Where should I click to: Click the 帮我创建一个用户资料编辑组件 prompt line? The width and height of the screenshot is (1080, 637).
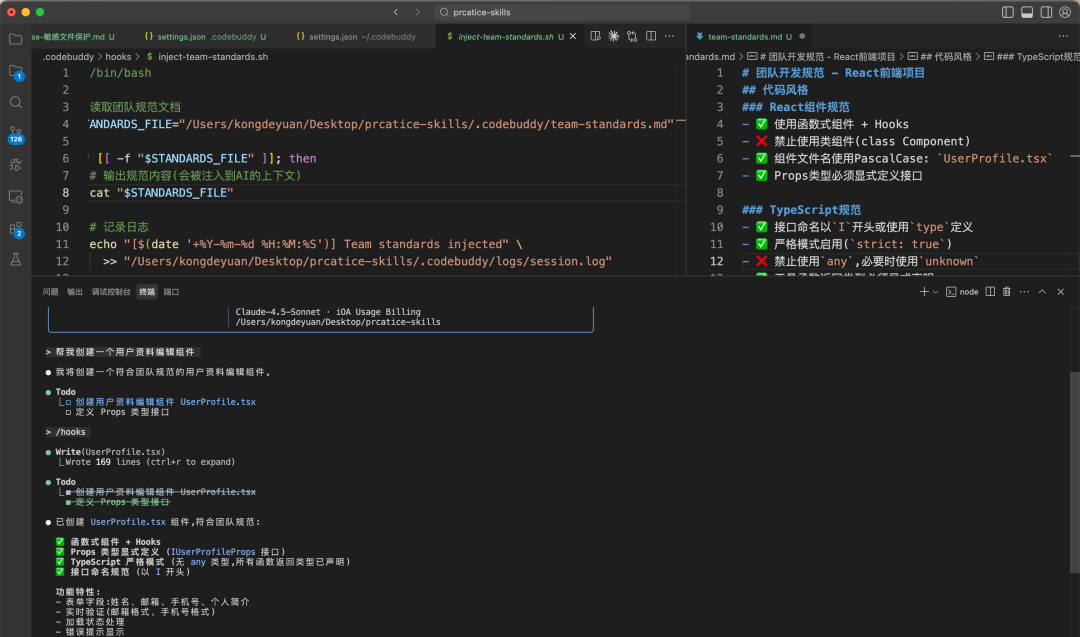(x=121, y=352)
